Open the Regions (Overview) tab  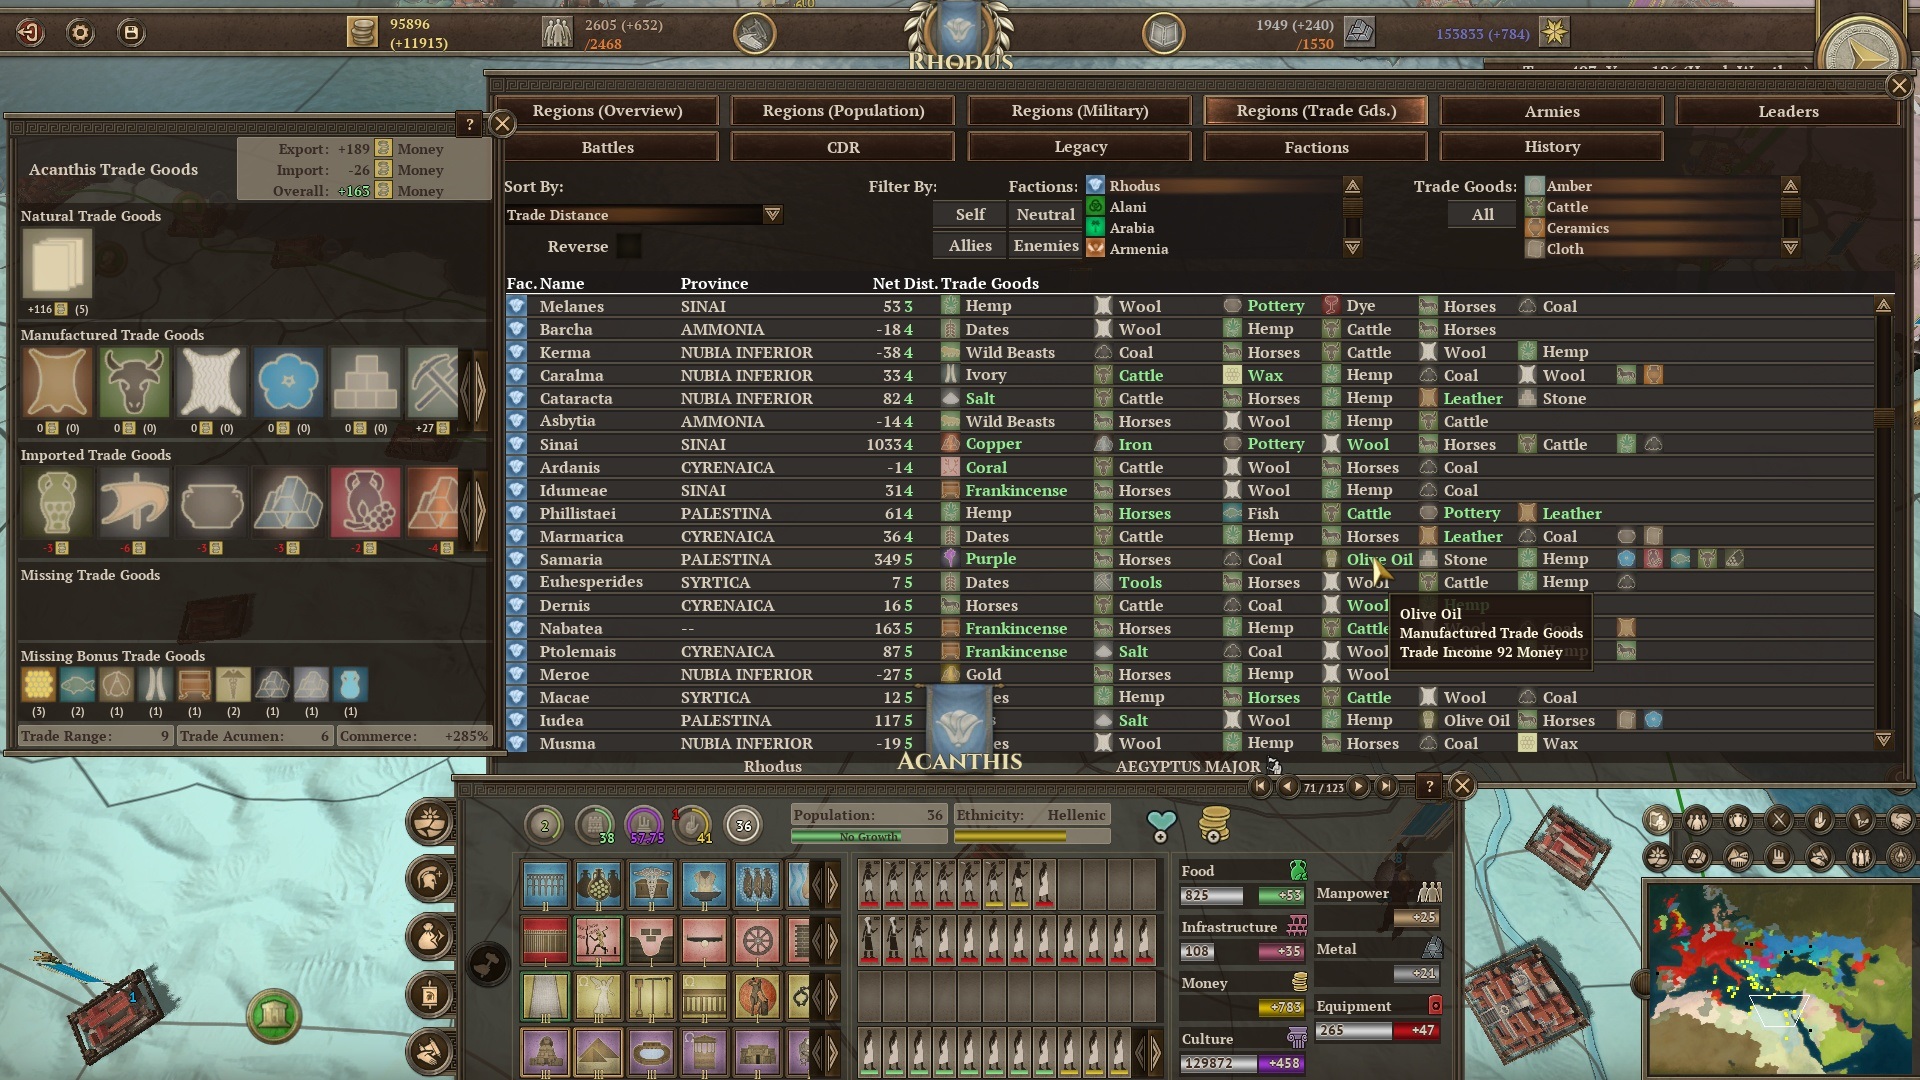[607, 111]
